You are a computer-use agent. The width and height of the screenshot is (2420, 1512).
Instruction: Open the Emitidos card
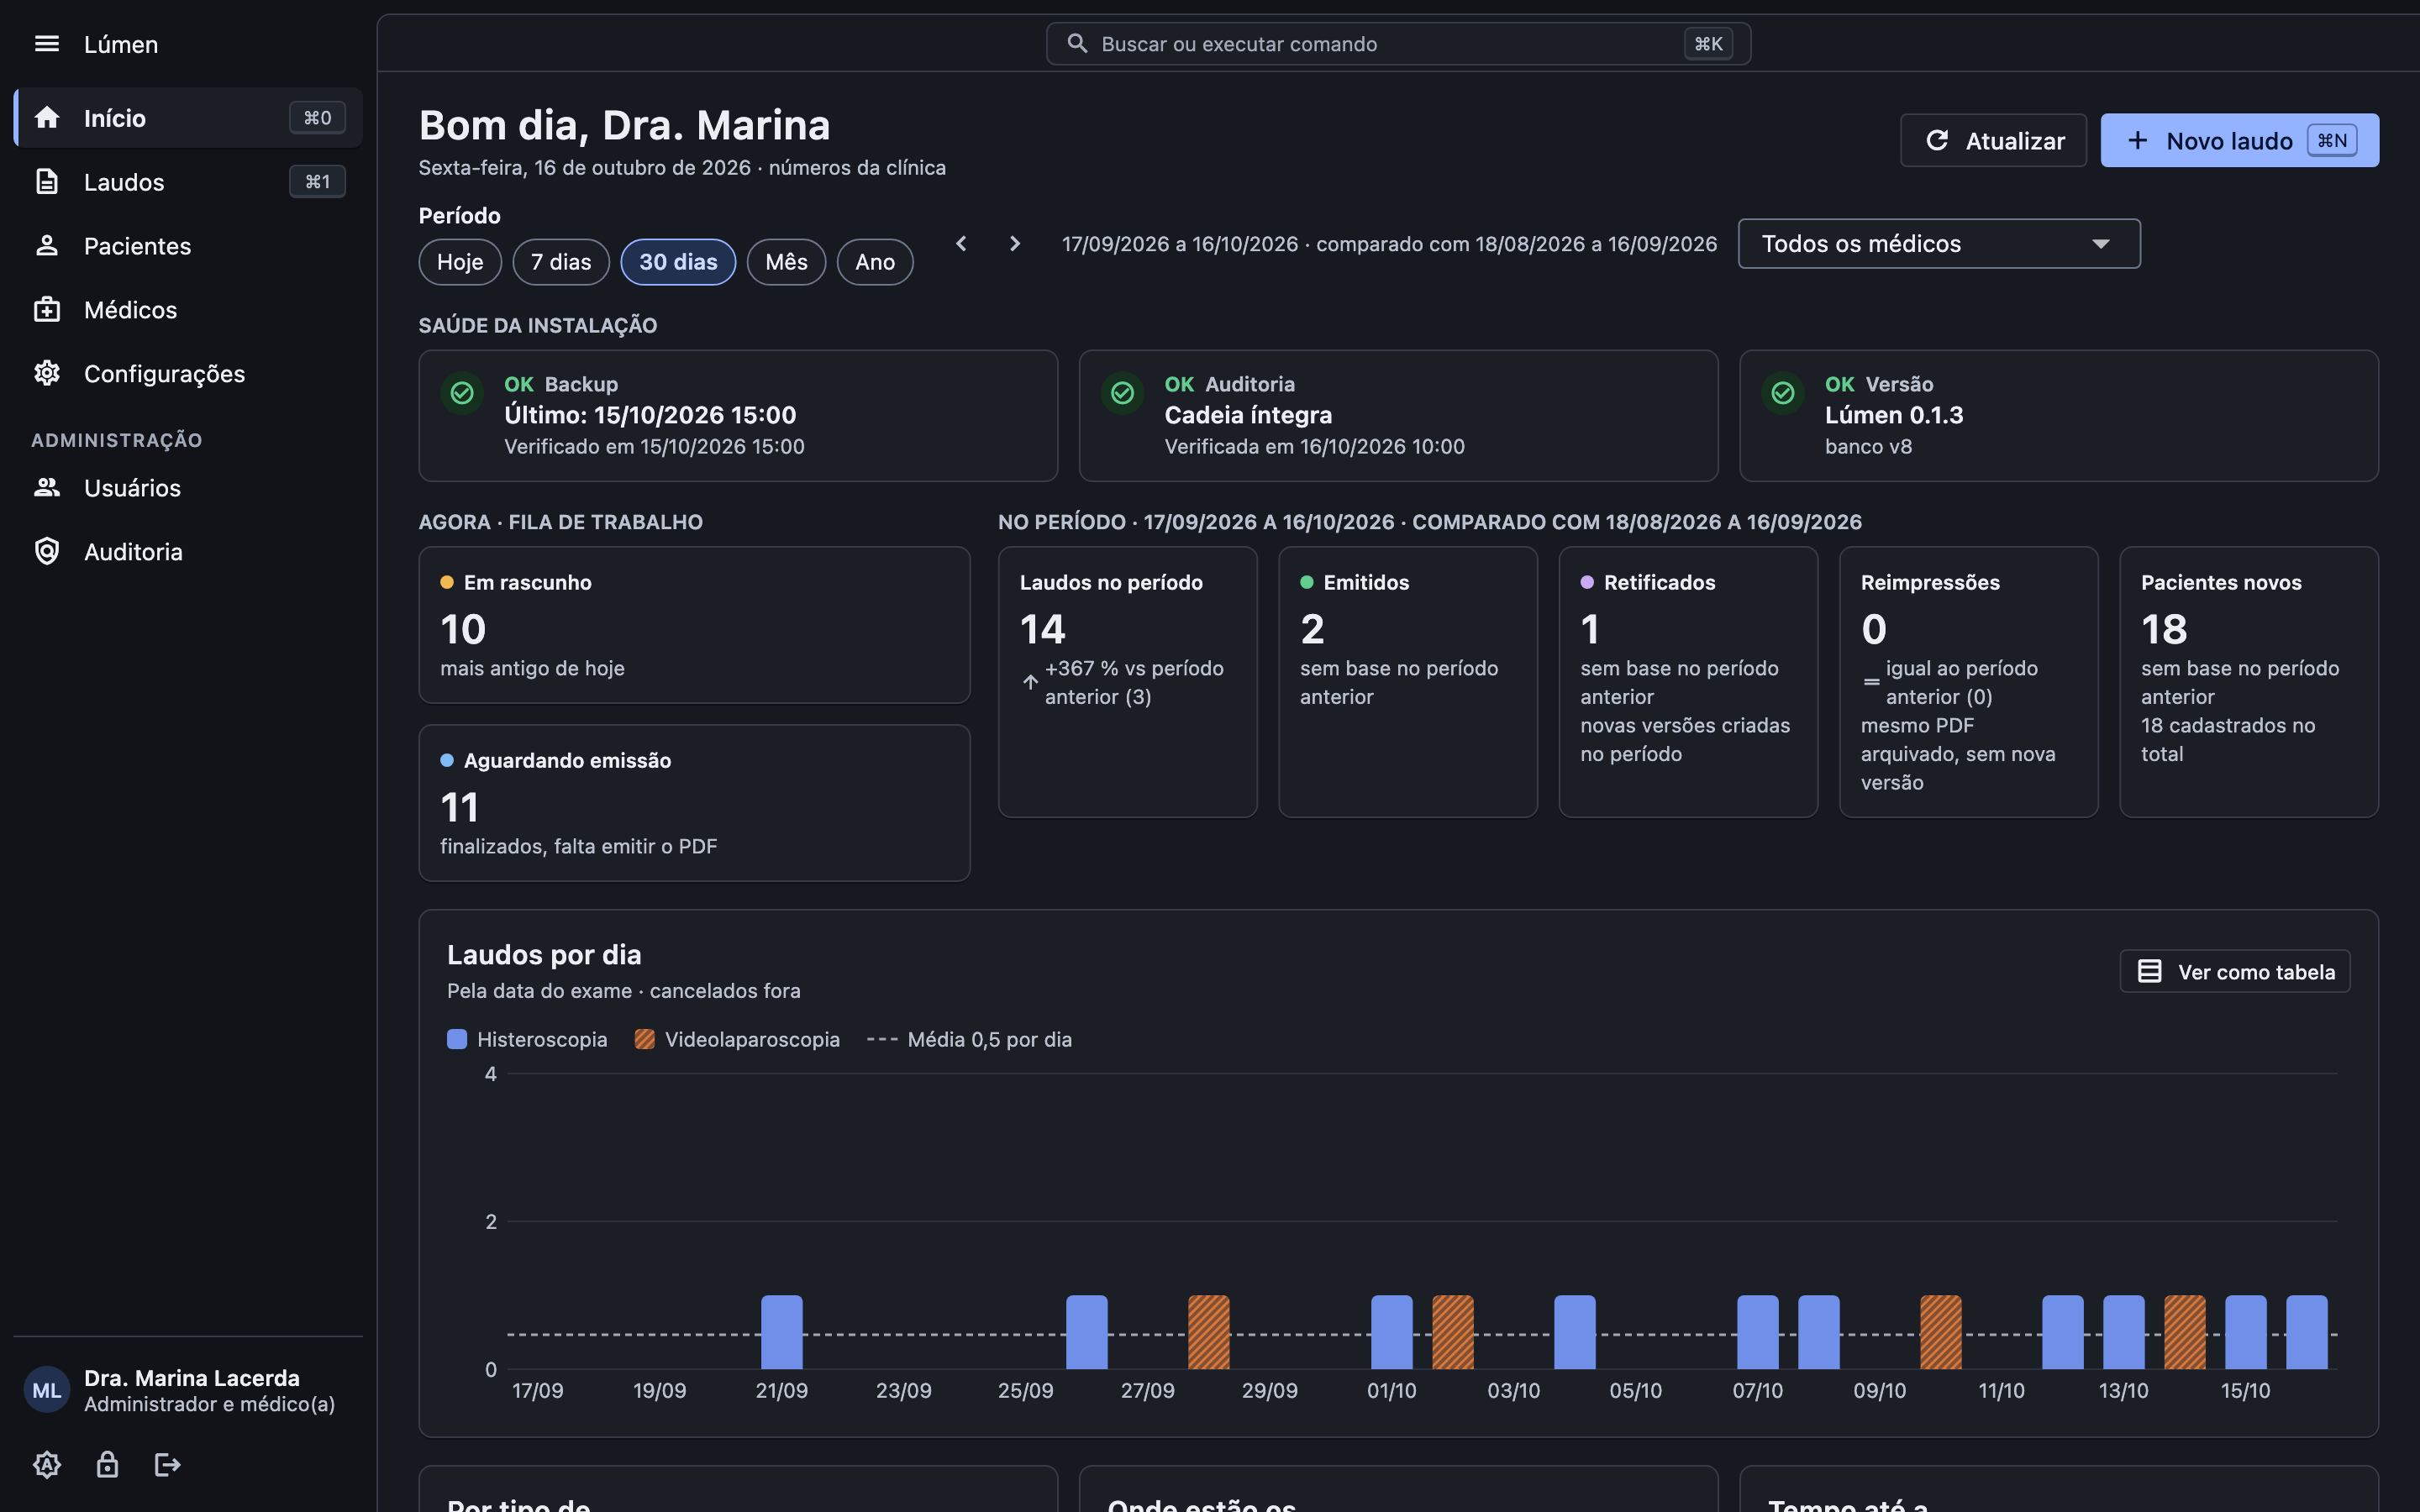tap(1408, 682)
